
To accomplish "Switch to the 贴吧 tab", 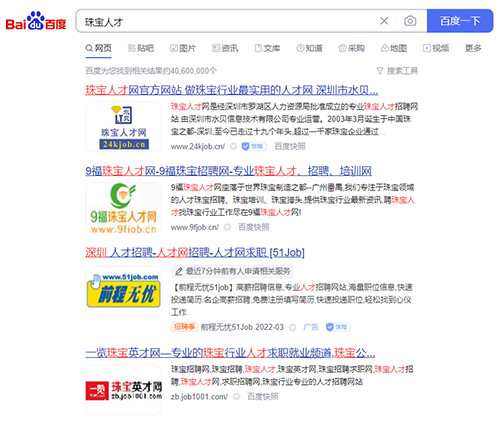I will pos(141,48).
